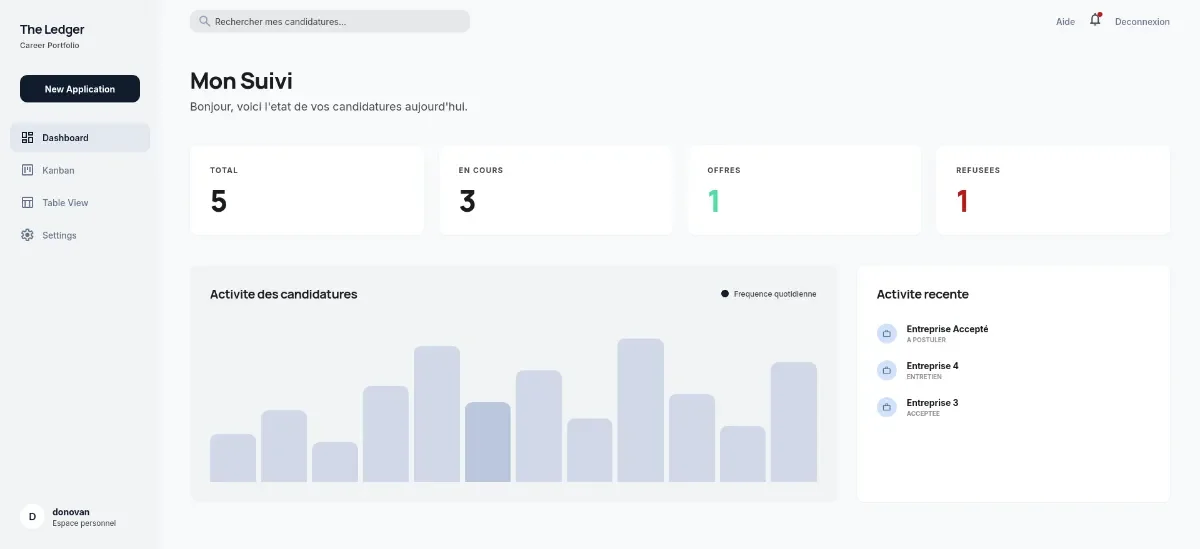The height and width of the screenshot is (549, 1200).
Task: Click the Career Portfolio subtitle
Action: click(x=49, y=45)
